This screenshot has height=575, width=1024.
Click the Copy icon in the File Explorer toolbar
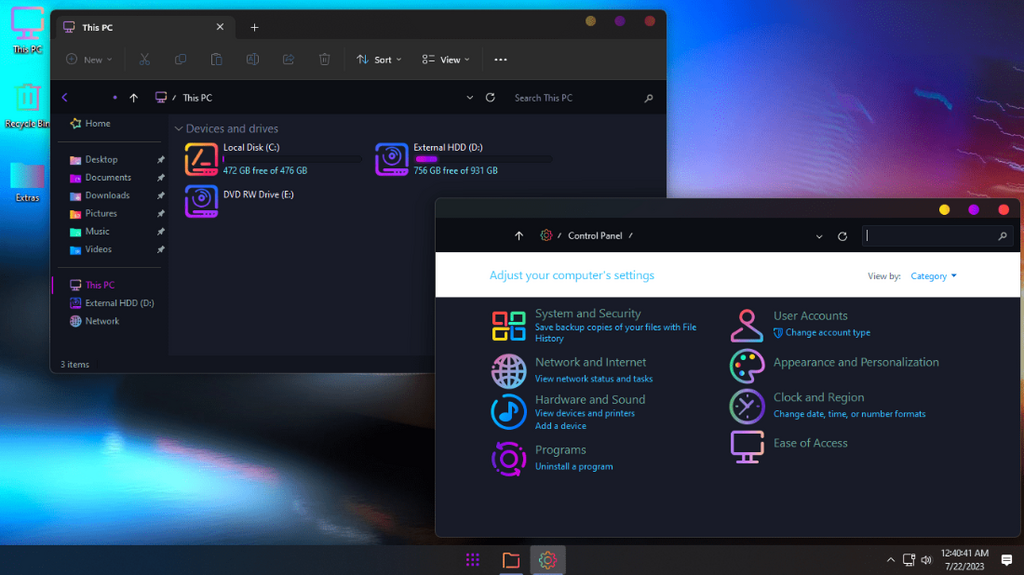pyautogui.click(x=180, y=59)
